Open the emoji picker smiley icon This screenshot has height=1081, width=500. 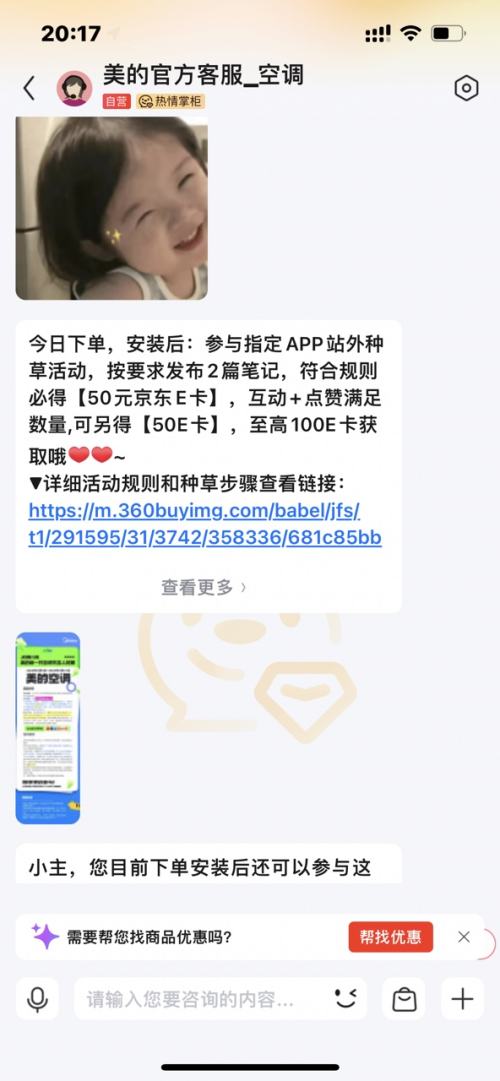click(x=346, y=999)
